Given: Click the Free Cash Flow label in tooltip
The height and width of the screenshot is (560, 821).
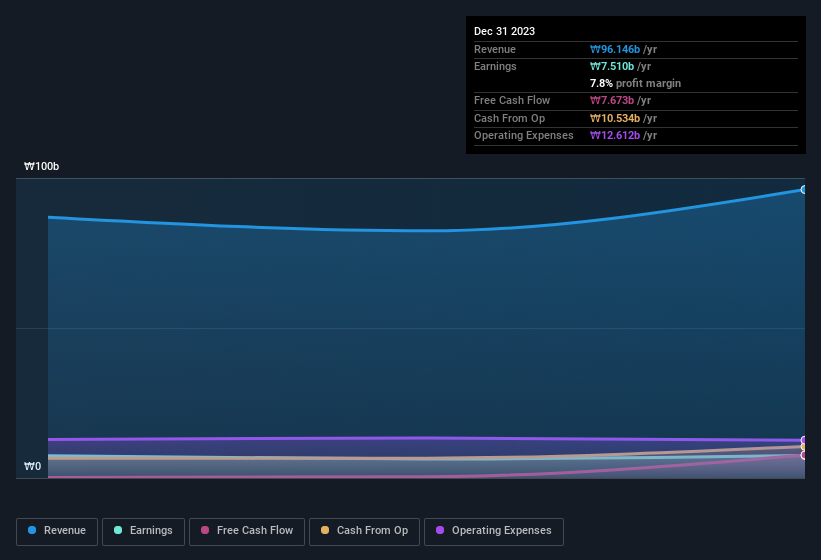Looking at the screenshot, I should pyautogui.click(x=512, y=100).
